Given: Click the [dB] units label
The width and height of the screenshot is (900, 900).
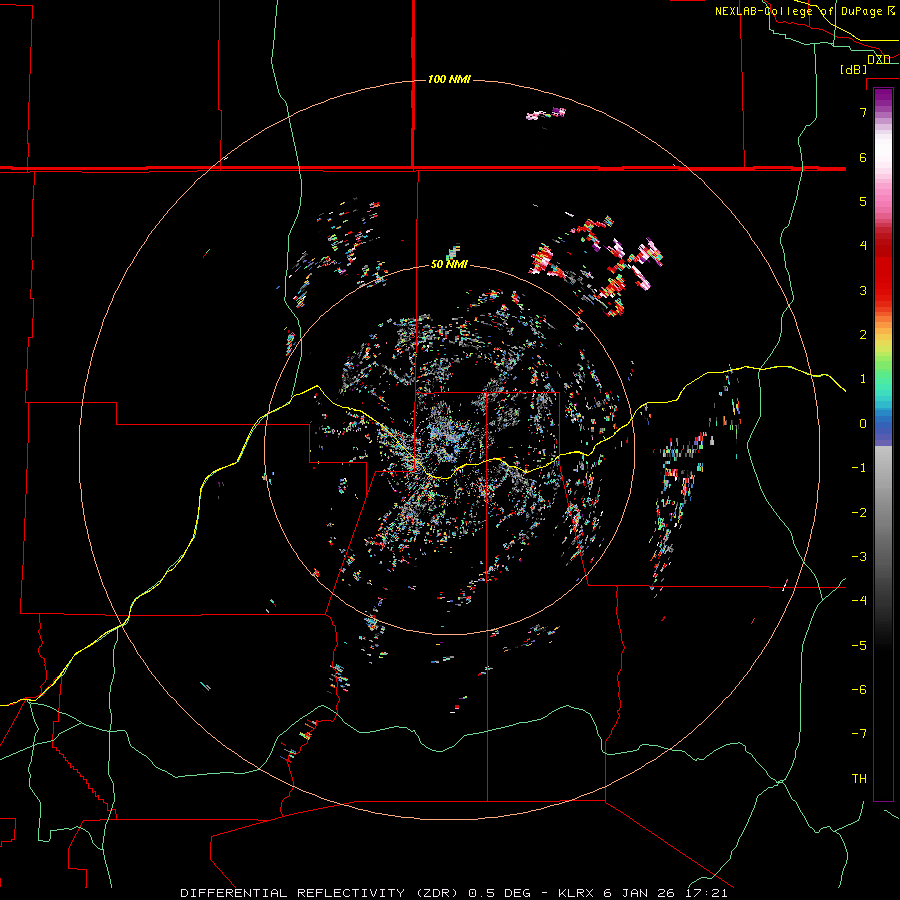Looking at the screenshot, I should pyautogui.click(x=854, y=69).
